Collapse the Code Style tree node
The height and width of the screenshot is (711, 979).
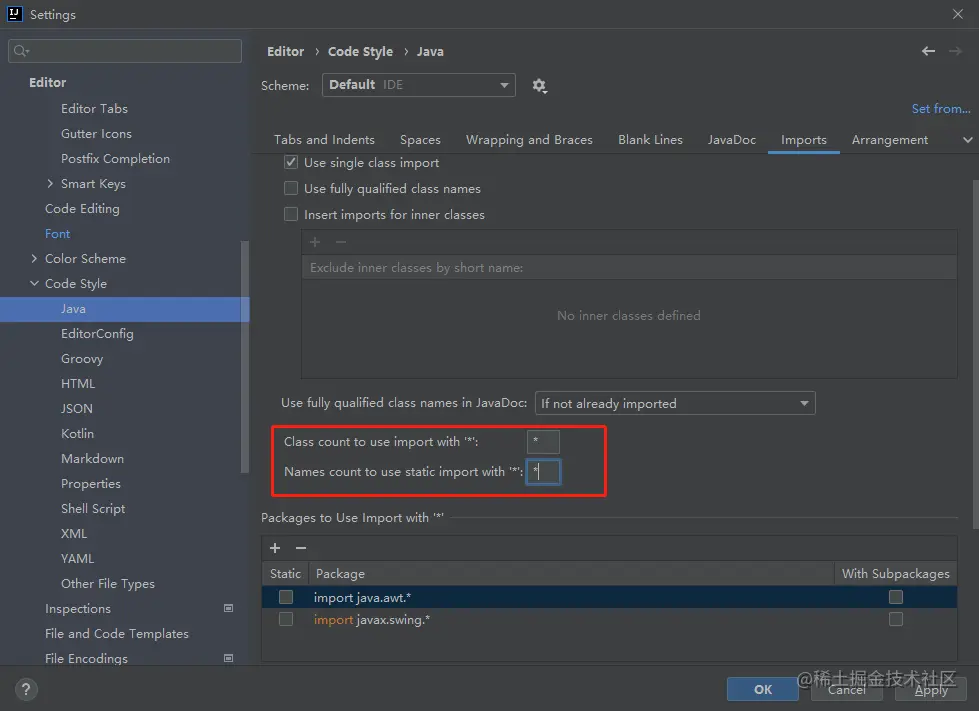pyautogui.click(x=34, y=283)
